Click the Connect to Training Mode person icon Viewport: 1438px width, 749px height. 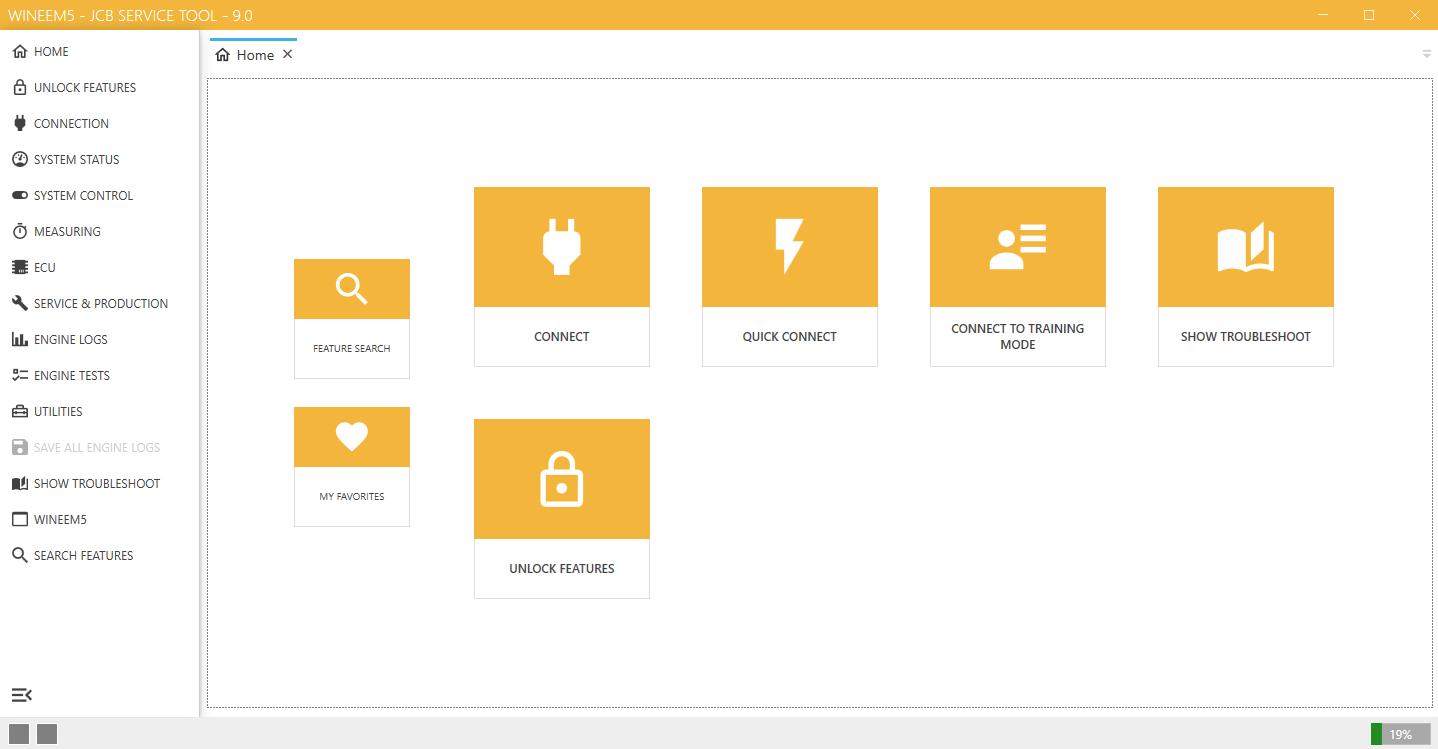pos(1017,246)
